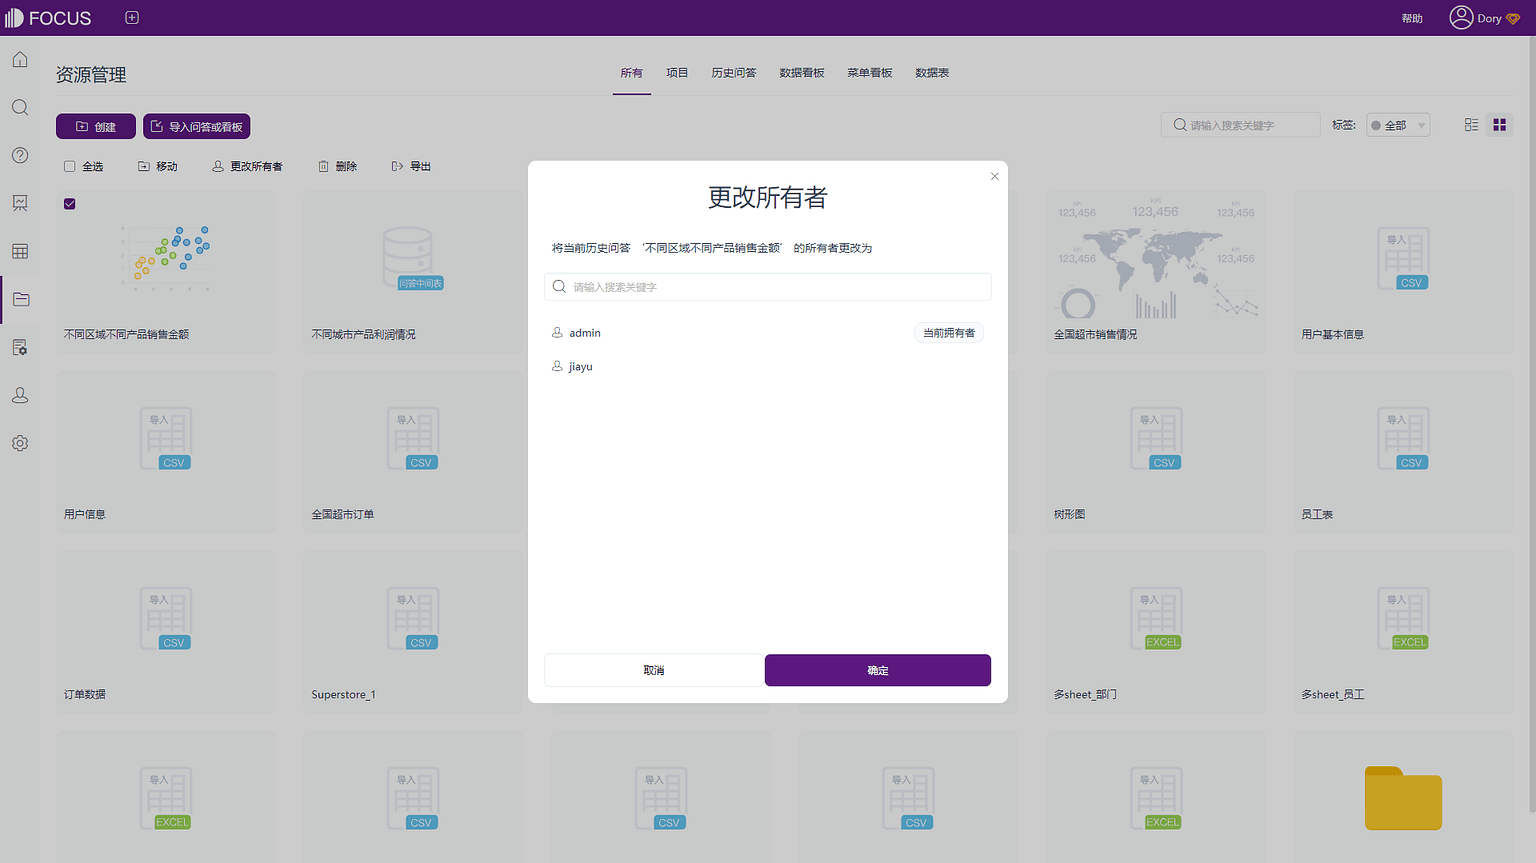Open the resource folder icon in sidebar

20,299
